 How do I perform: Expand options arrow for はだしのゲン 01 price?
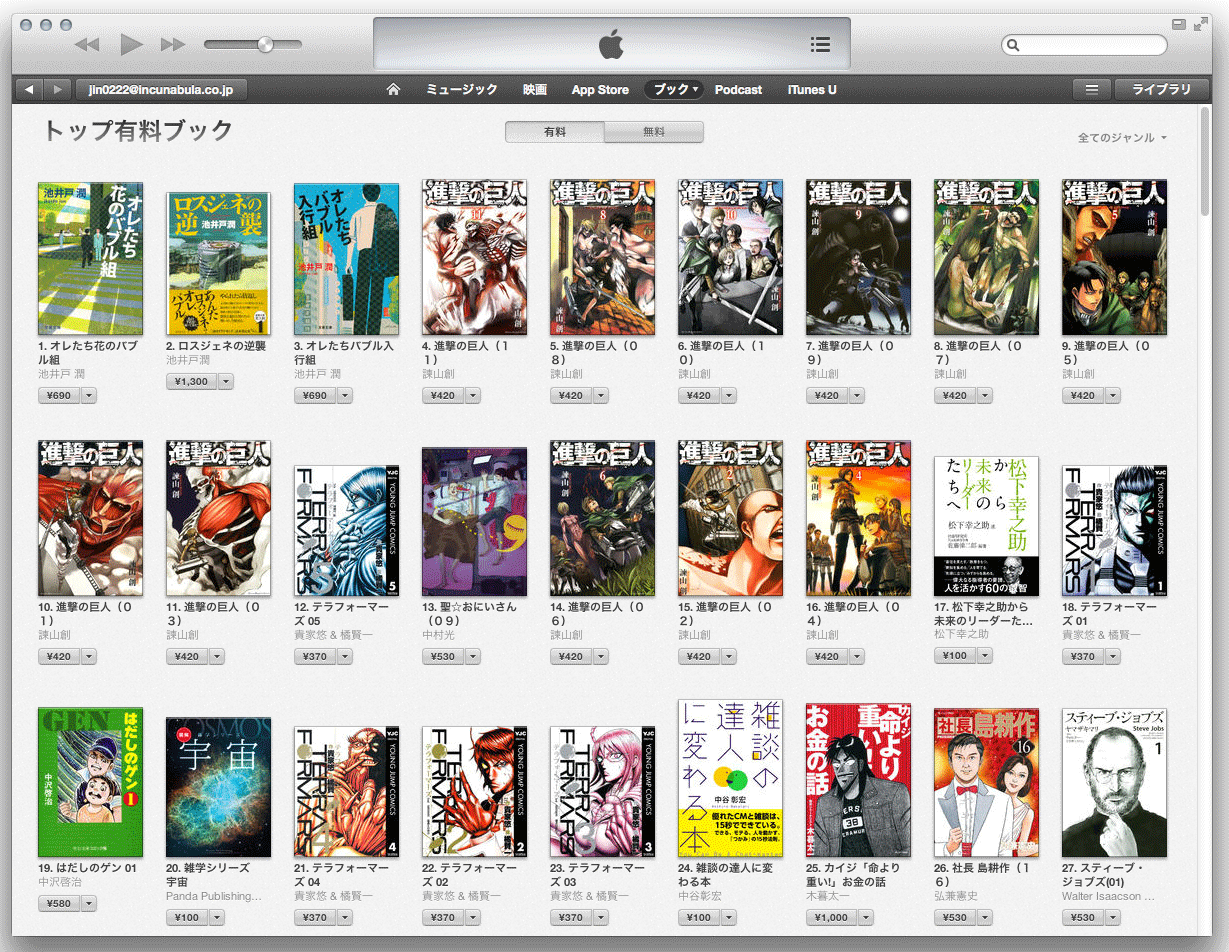(88, 903)
